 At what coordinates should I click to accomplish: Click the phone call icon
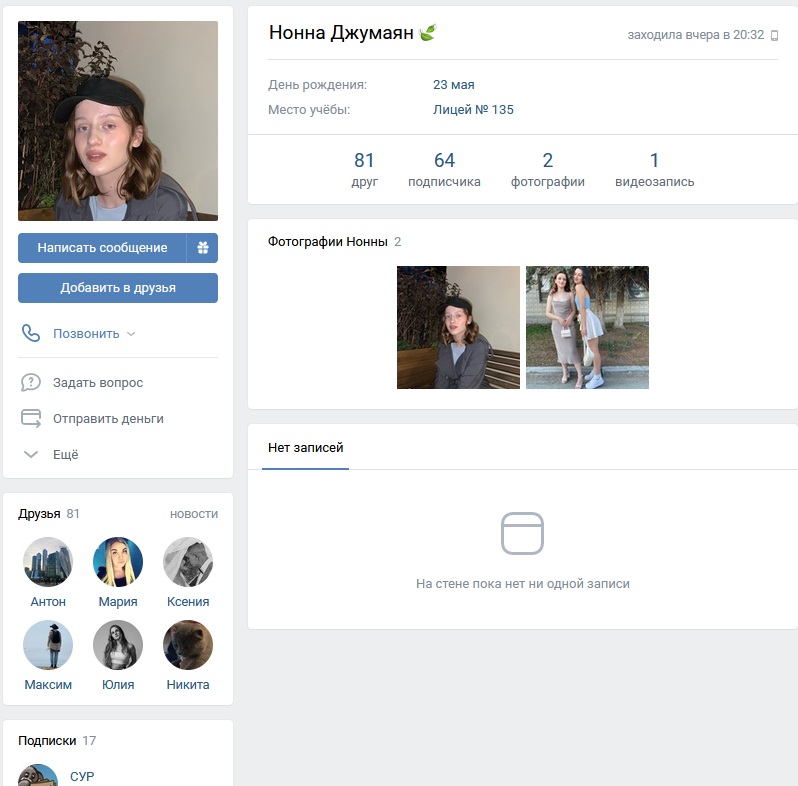[x=31, y=333]
